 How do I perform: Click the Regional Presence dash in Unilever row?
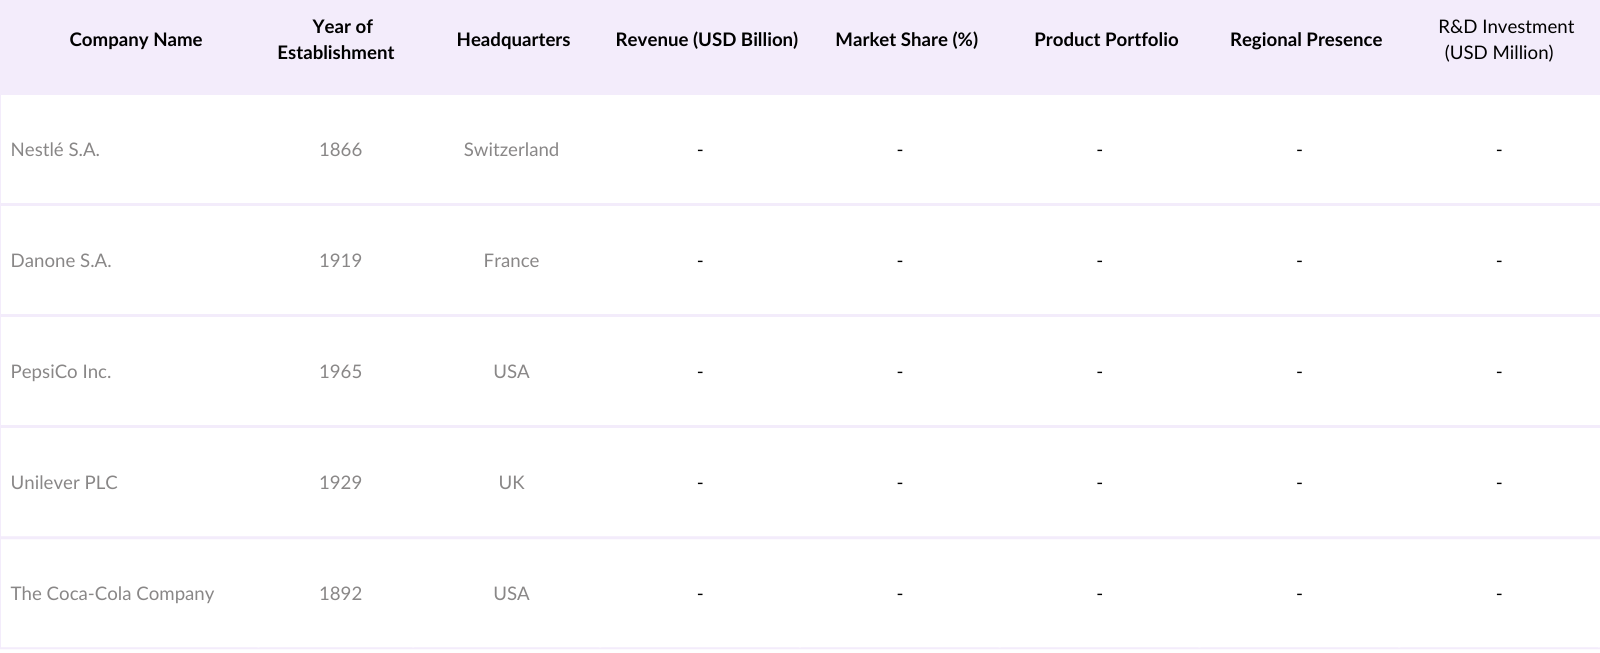[x=1299, y=483]
